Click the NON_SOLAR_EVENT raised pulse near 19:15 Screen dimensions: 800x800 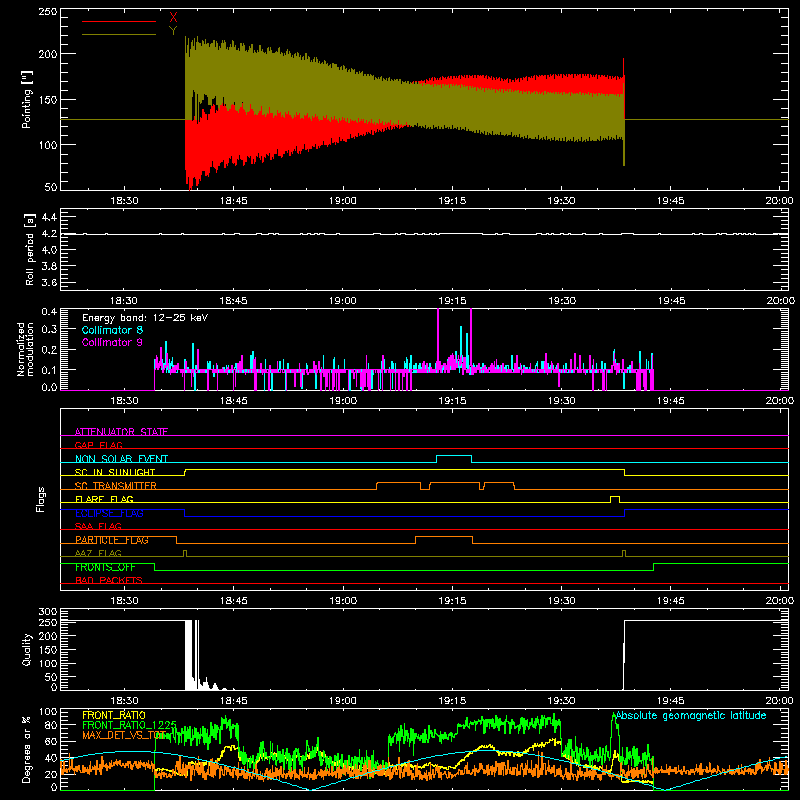454,456
